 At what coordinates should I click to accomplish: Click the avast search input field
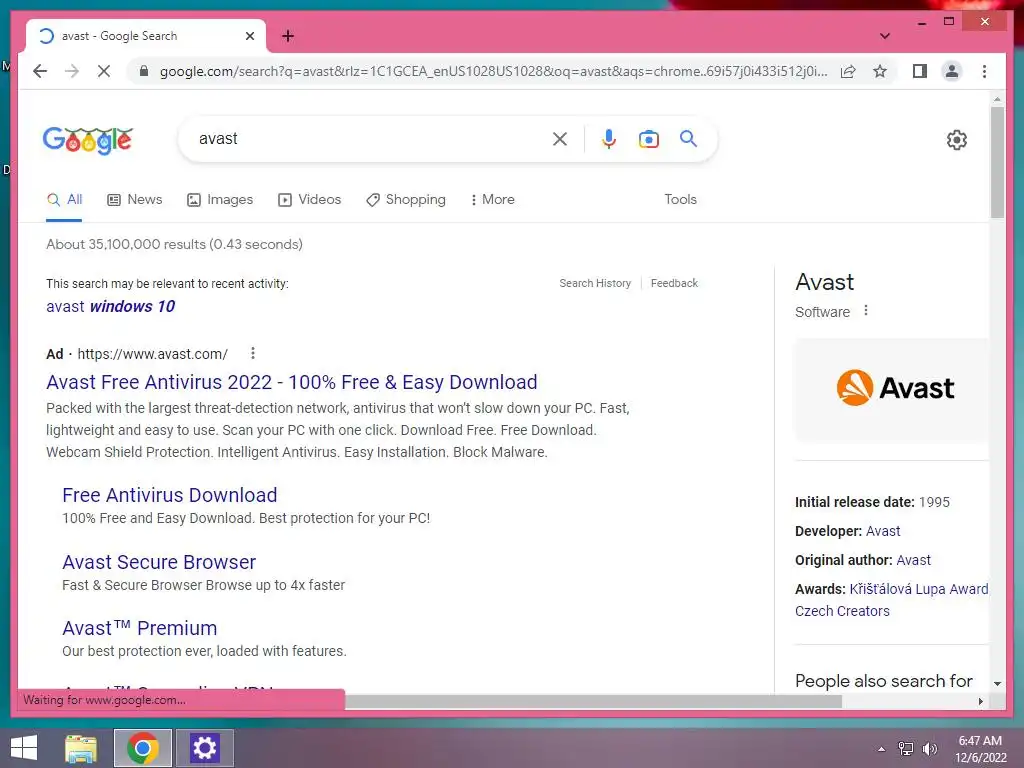click(x=369, y=138)
